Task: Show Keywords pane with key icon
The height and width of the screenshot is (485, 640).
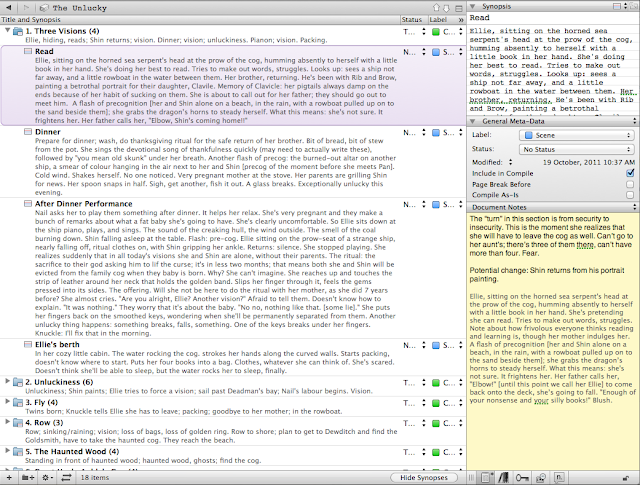Action: [522, 477]
